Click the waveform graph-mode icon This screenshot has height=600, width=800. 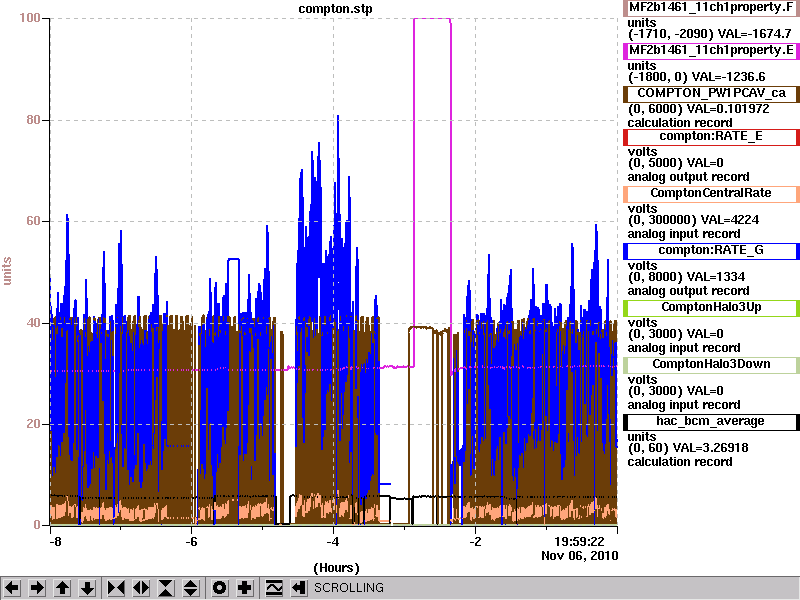(274, 588)
